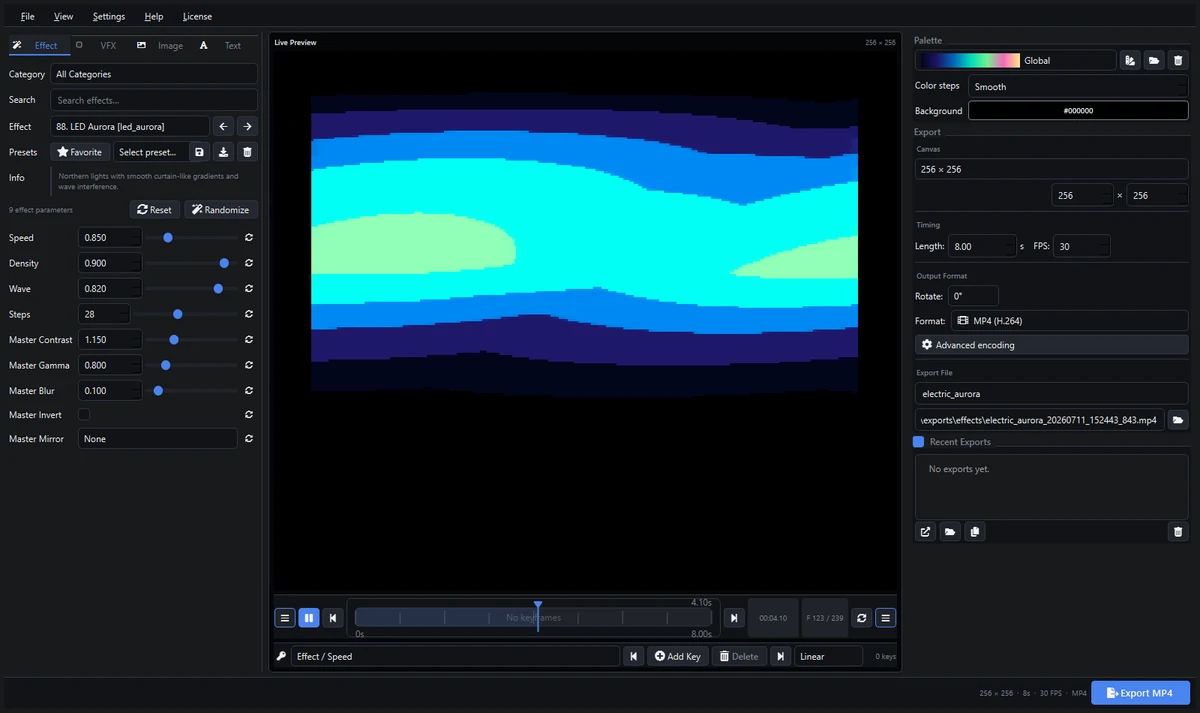This screenshot has height=713, width=1200.
Task: Switch to the Text tab
Action: coord(224,45)
